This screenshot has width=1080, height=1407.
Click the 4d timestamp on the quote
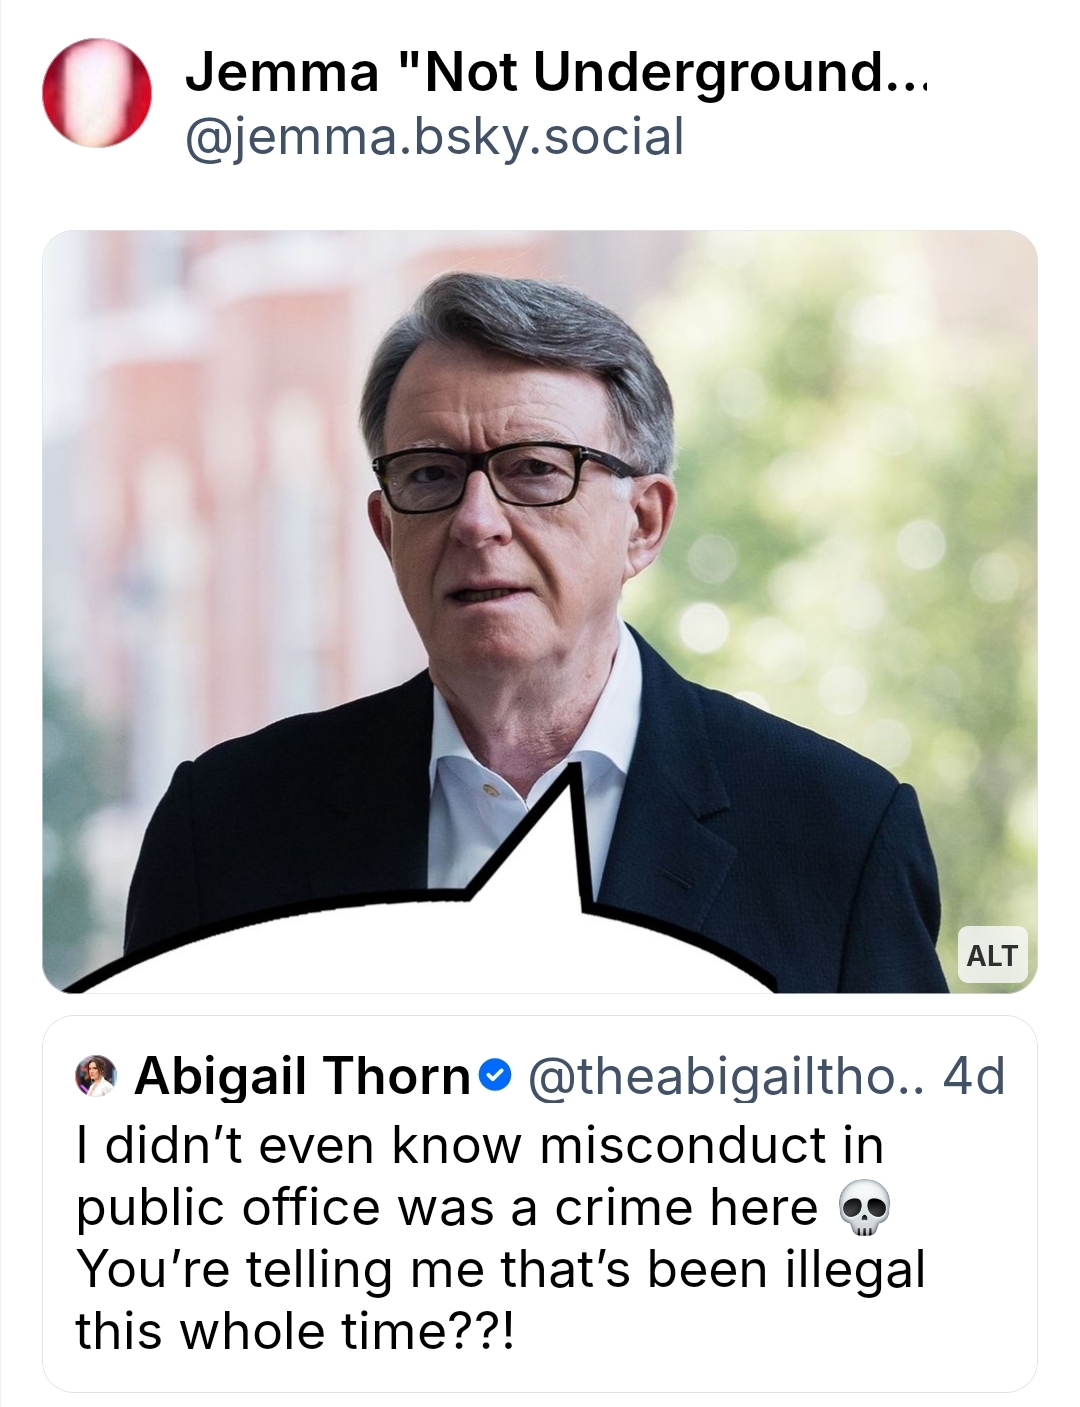(x=973, y=1076)
